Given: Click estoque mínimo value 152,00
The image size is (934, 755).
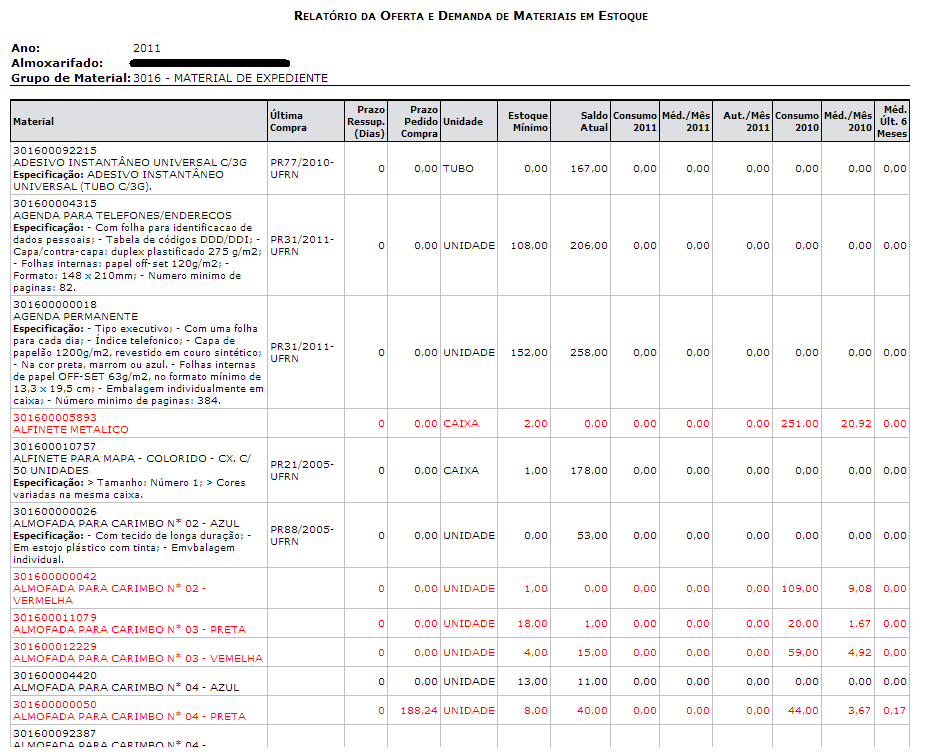Looking at the screenshot, I should (529, 353).
